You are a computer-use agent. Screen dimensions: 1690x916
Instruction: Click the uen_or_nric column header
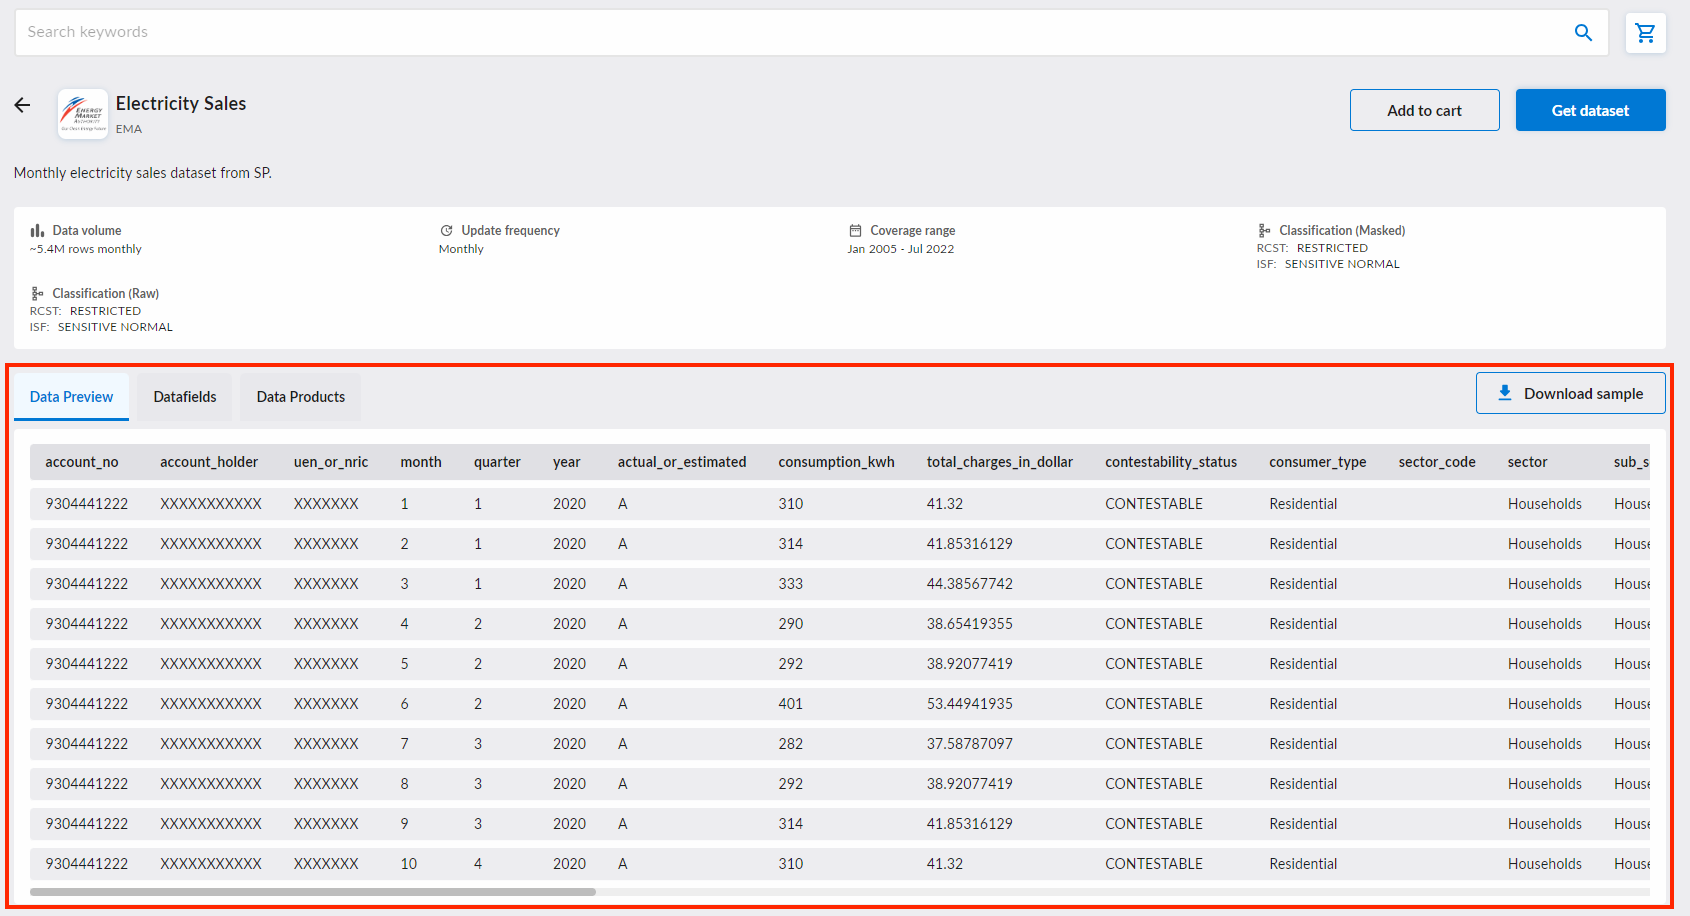tap(331, 462)
